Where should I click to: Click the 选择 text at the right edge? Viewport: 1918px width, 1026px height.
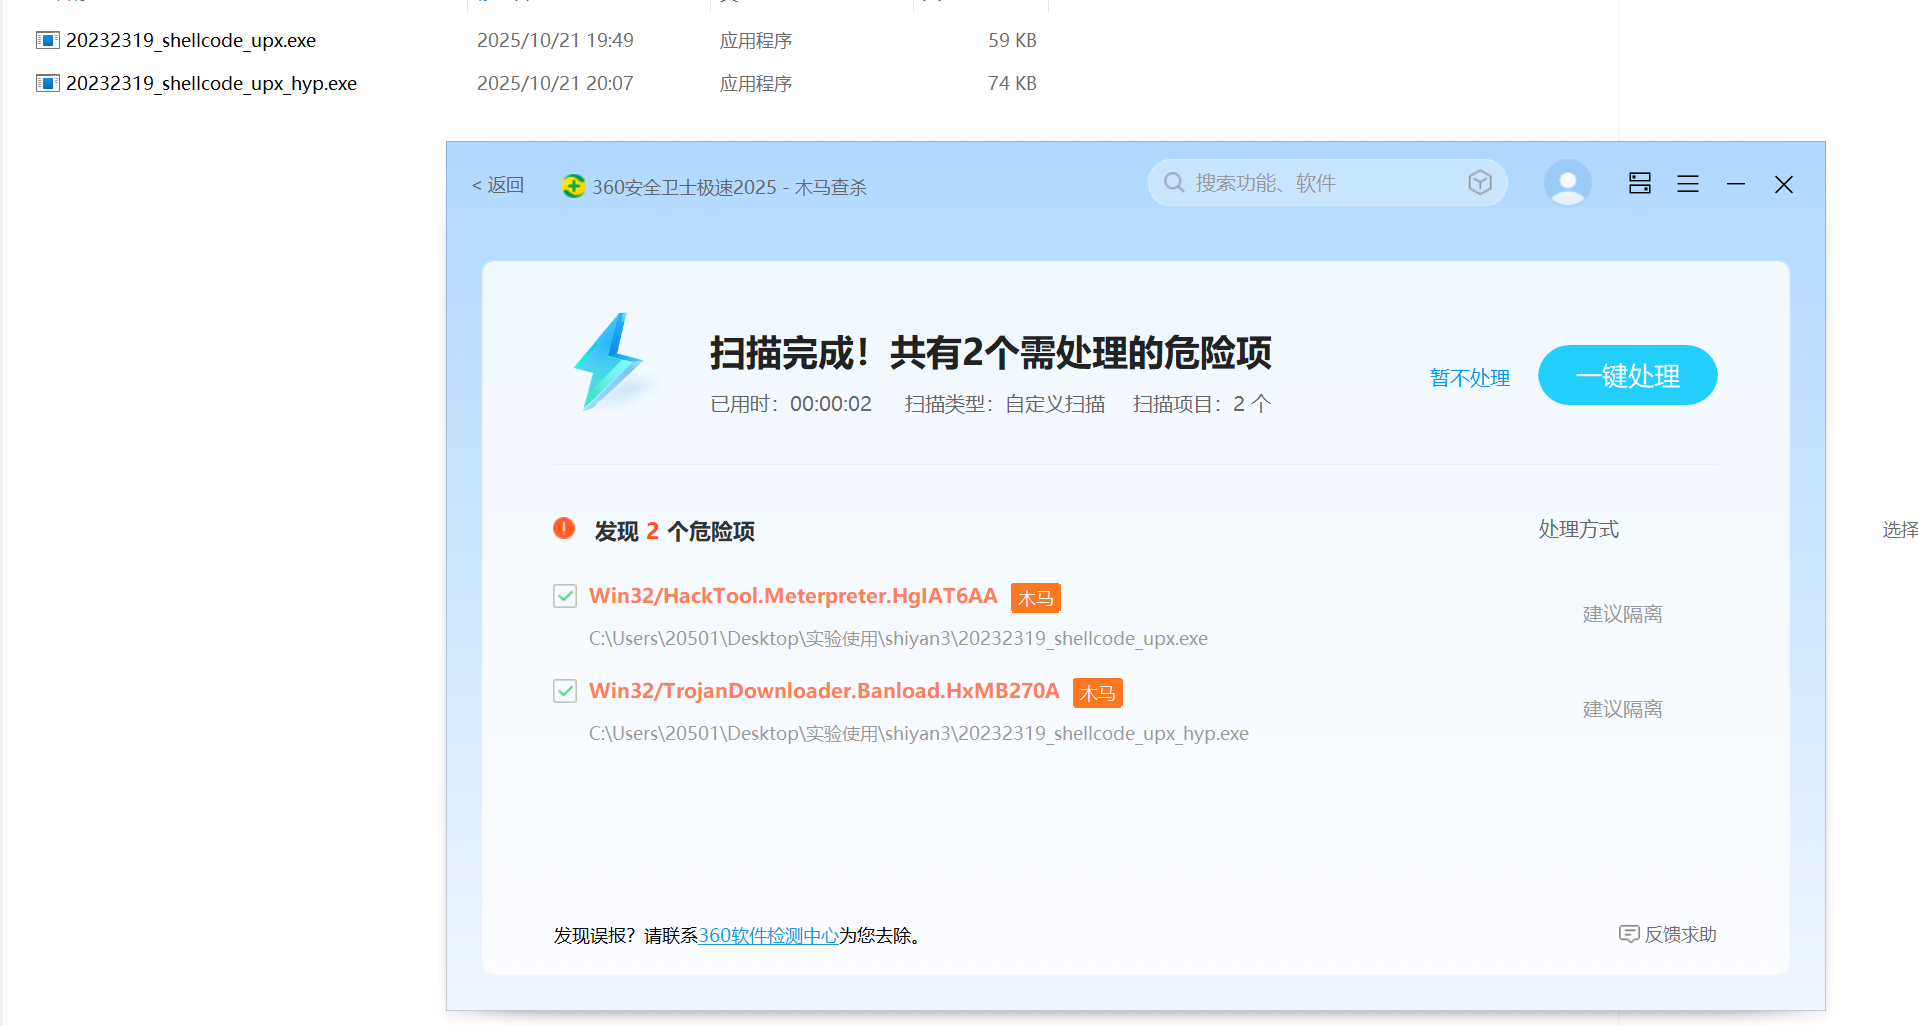1900,530
